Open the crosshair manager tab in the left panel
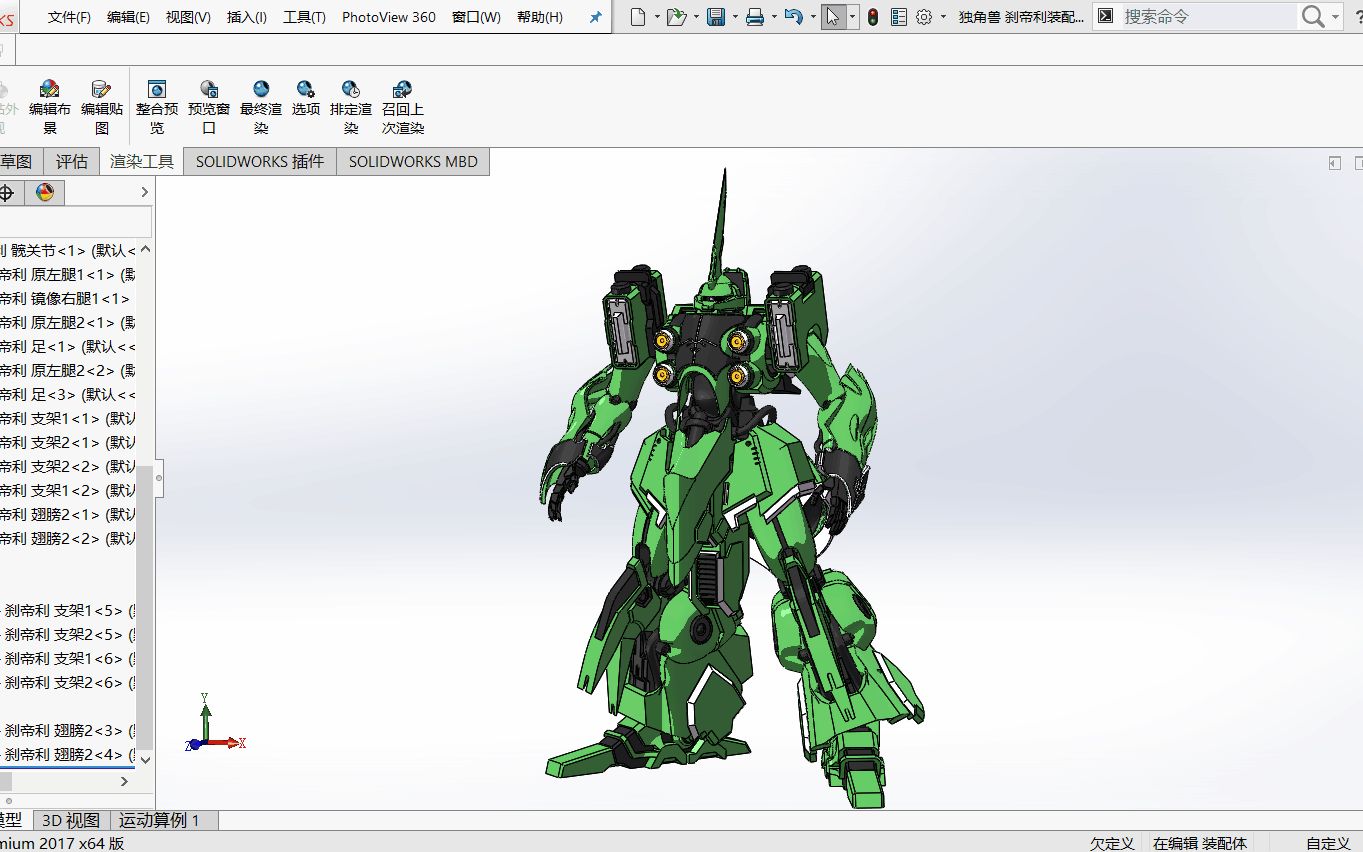1363x852 pixels. pos(7,193)
